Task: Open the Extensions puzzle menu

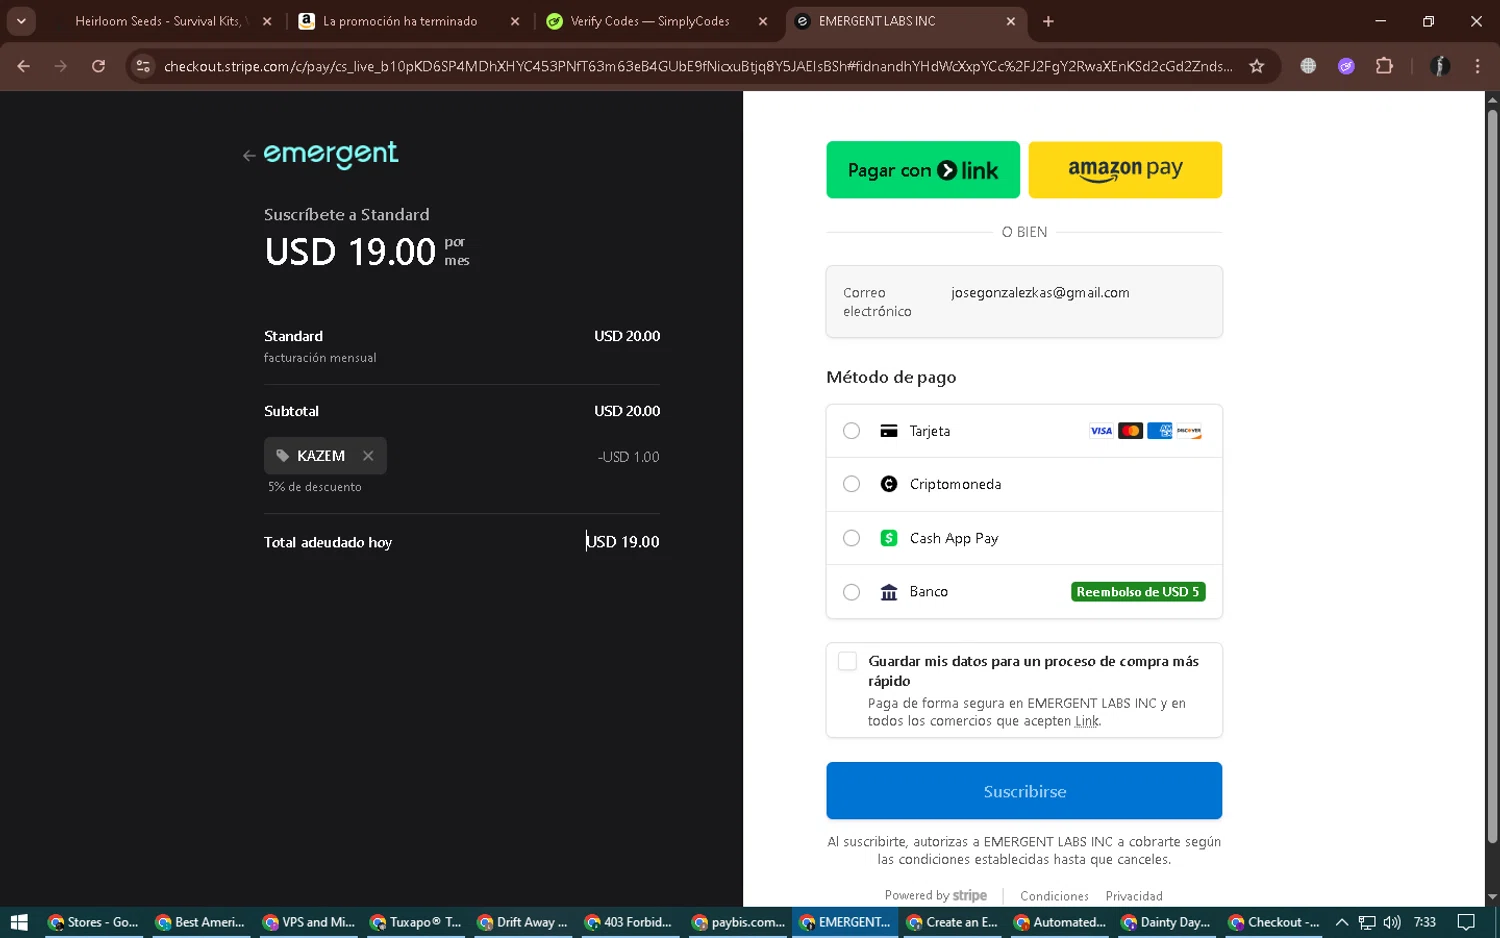Action: pos(1384,66)
